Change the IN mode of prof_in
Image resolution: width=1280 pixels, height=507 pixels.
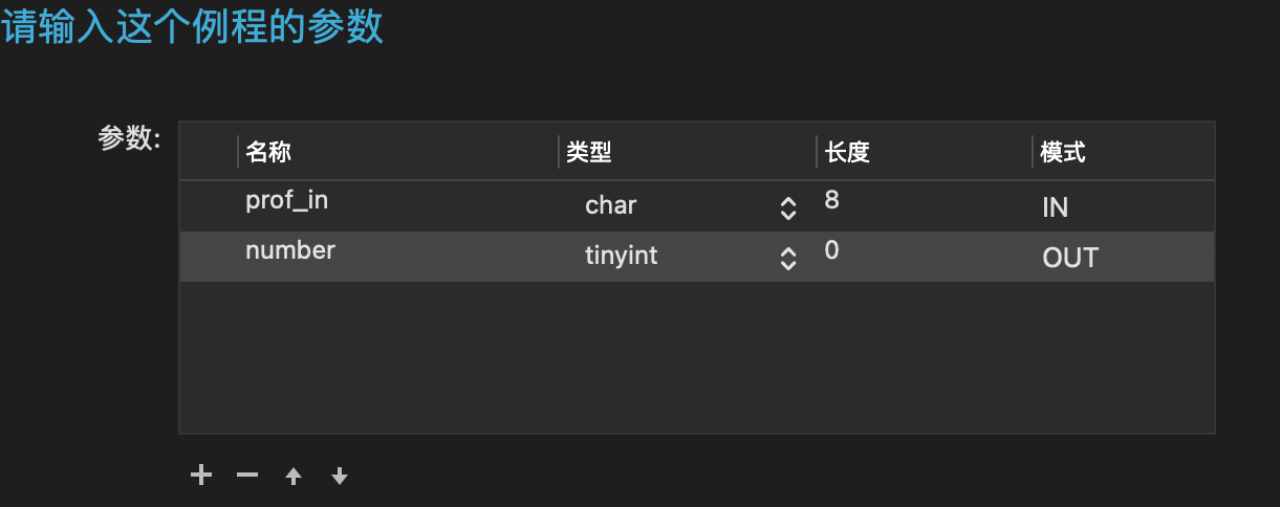click(1055, 207)
